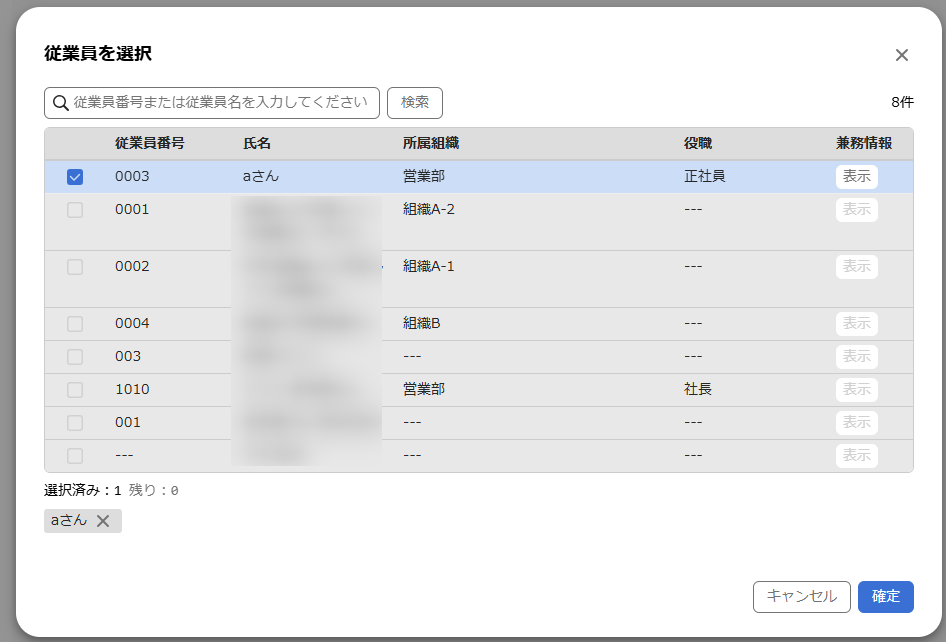Mark the checkbox for employee 1010
The image size is (946, 642).
(75, 390)
